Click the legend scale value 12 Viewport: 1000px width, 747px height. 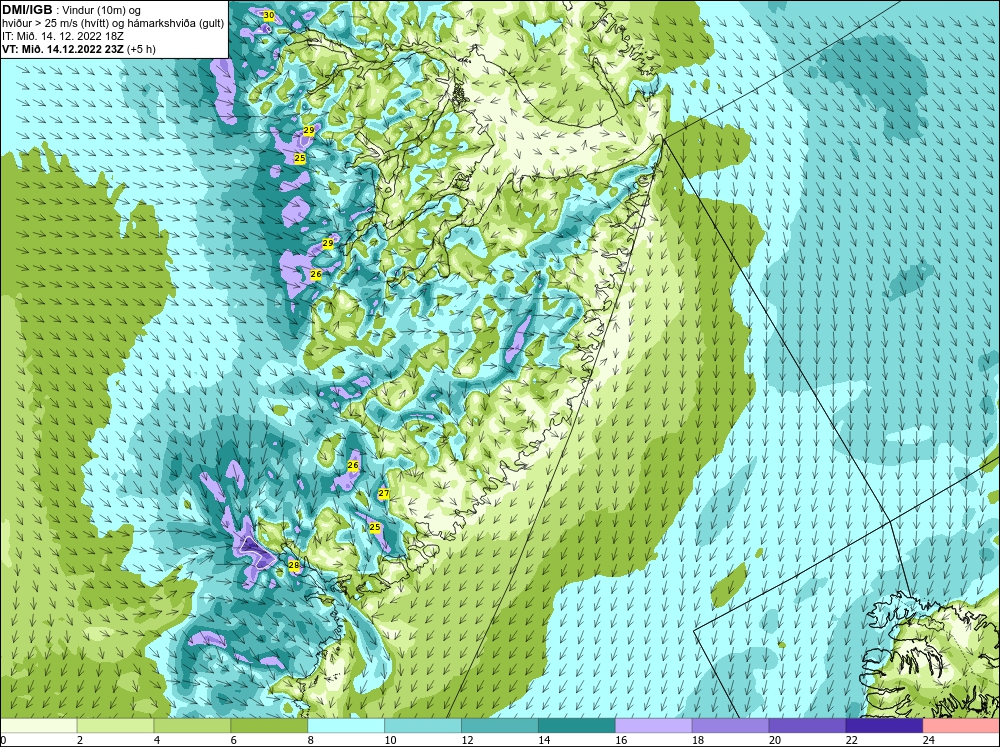(467, 740)
